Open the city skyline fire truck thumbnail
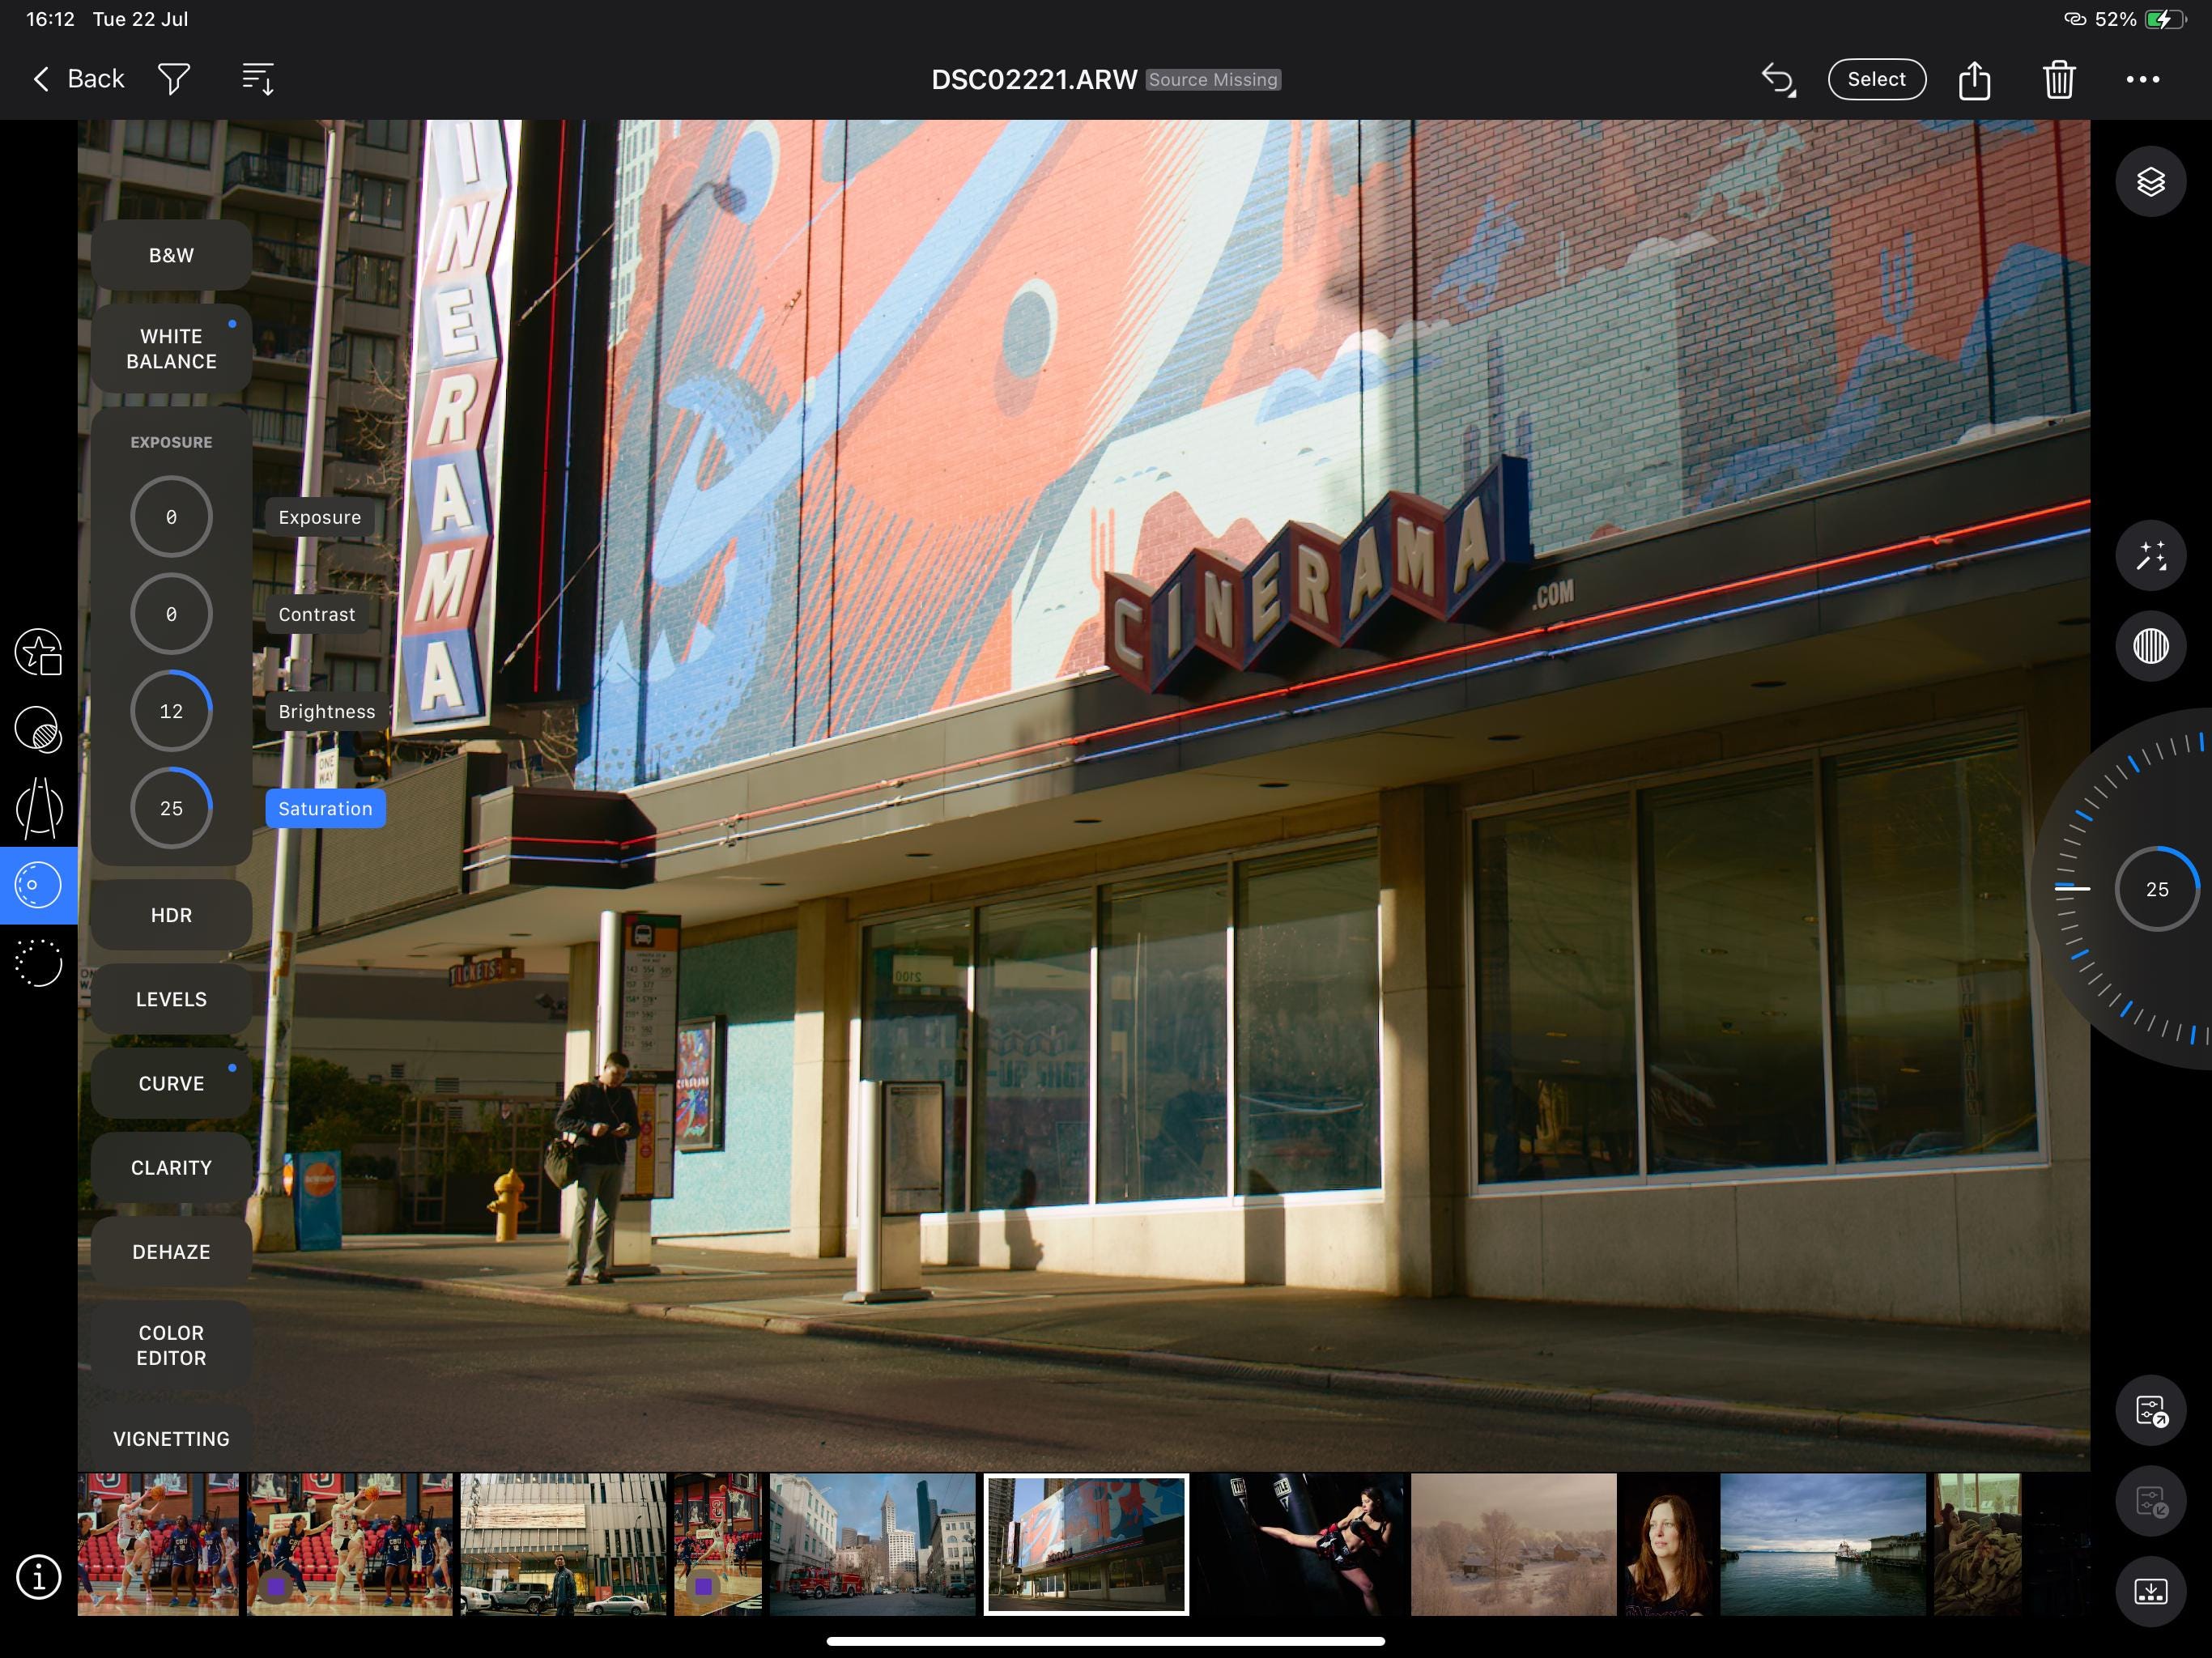The image size is (2212, 1658). [x=873, y=1544]
